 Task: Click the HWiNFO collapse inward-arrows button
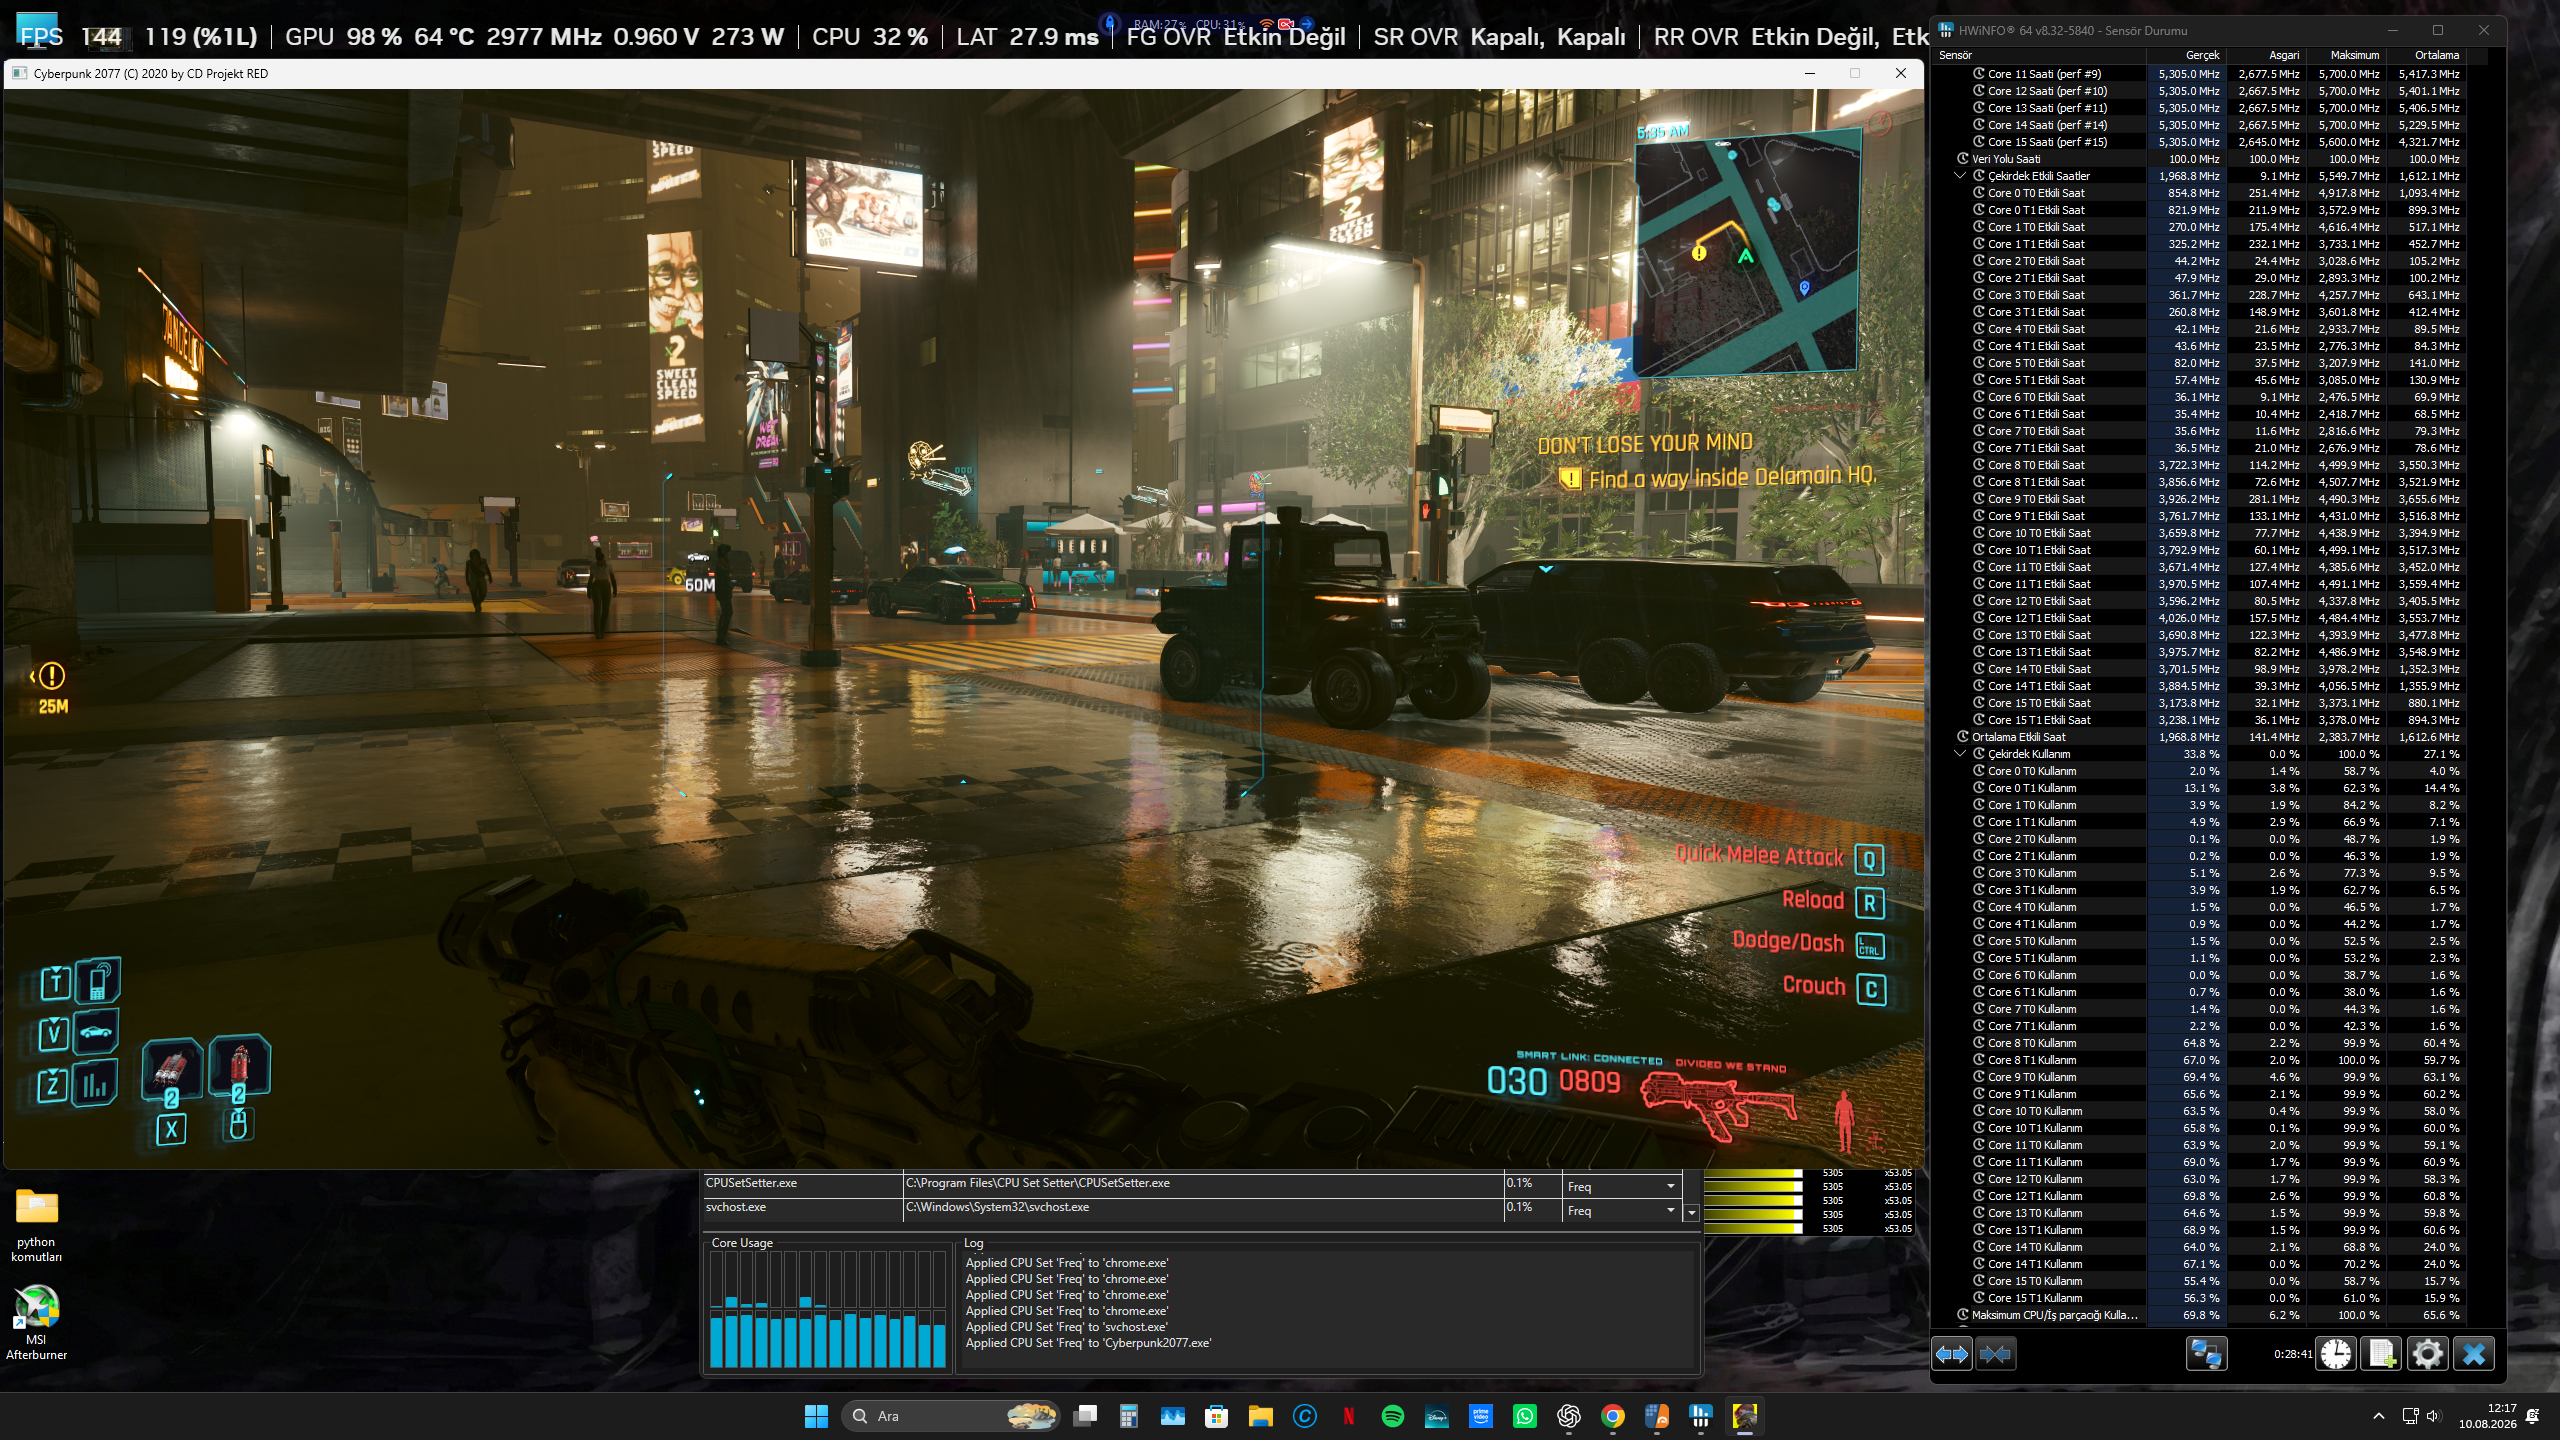[1995, 1354]
